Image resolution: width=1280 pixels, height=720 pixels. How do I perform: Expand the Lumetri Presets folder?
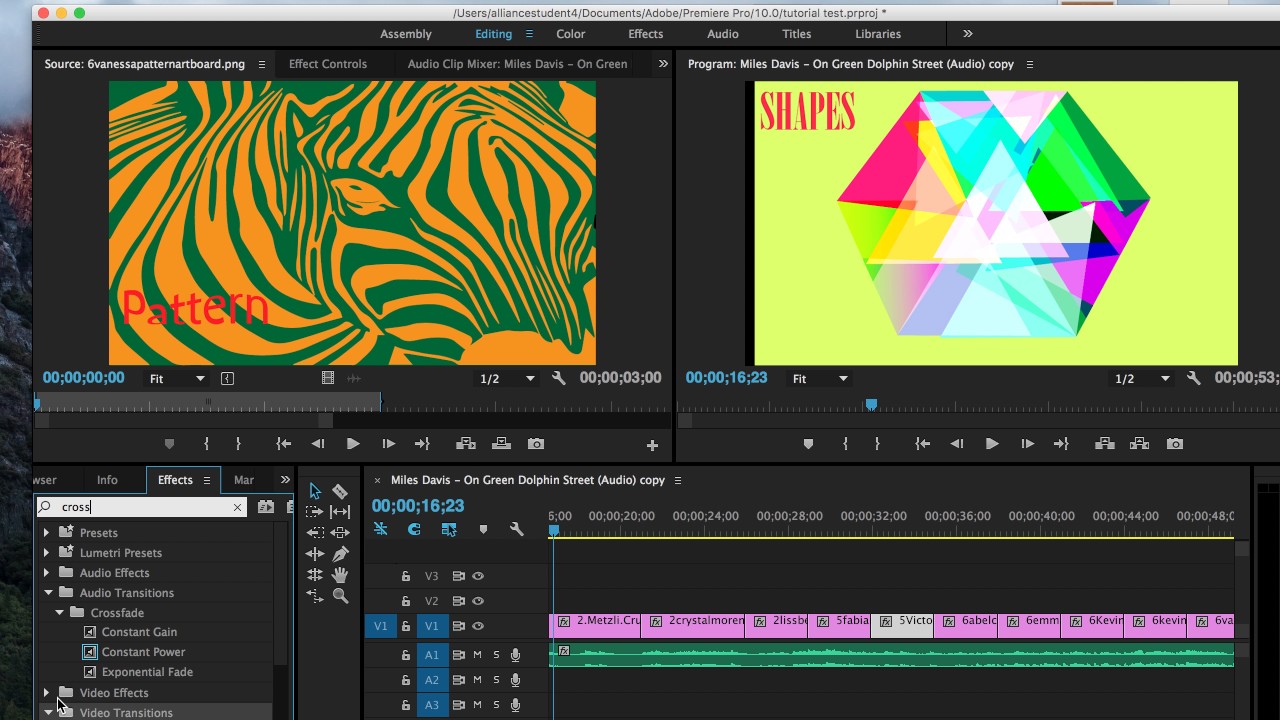point(46,553)
